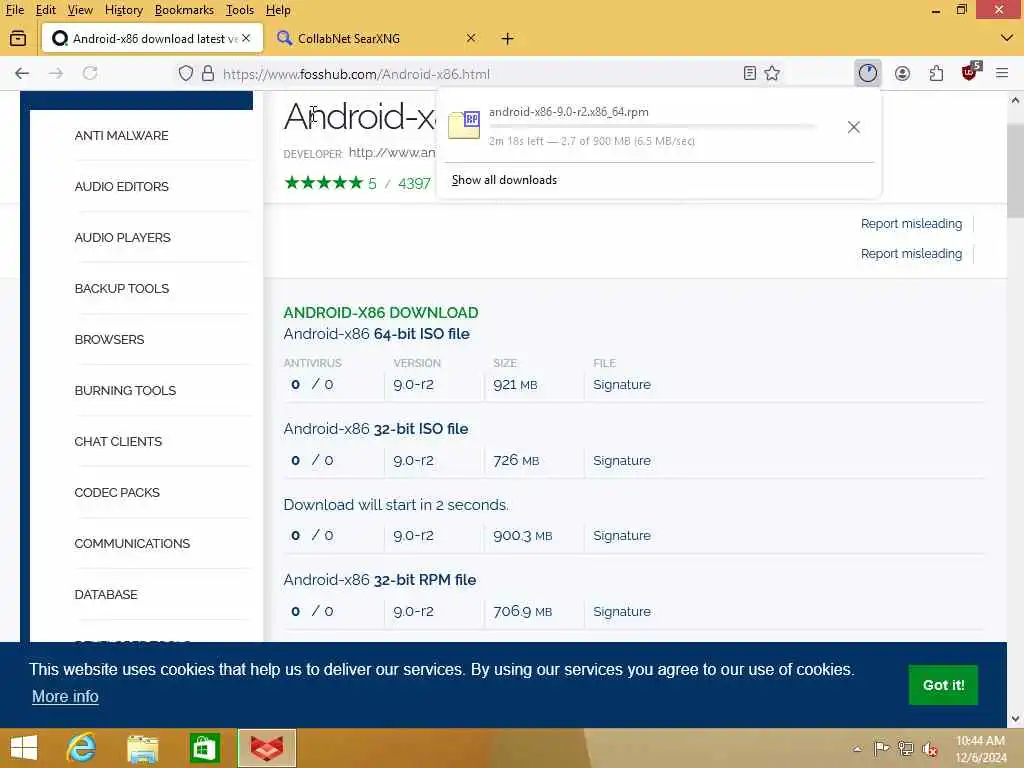The image size is (1024, 768).
Task: Open the BROWSERS category
Action: pos(109,340)
